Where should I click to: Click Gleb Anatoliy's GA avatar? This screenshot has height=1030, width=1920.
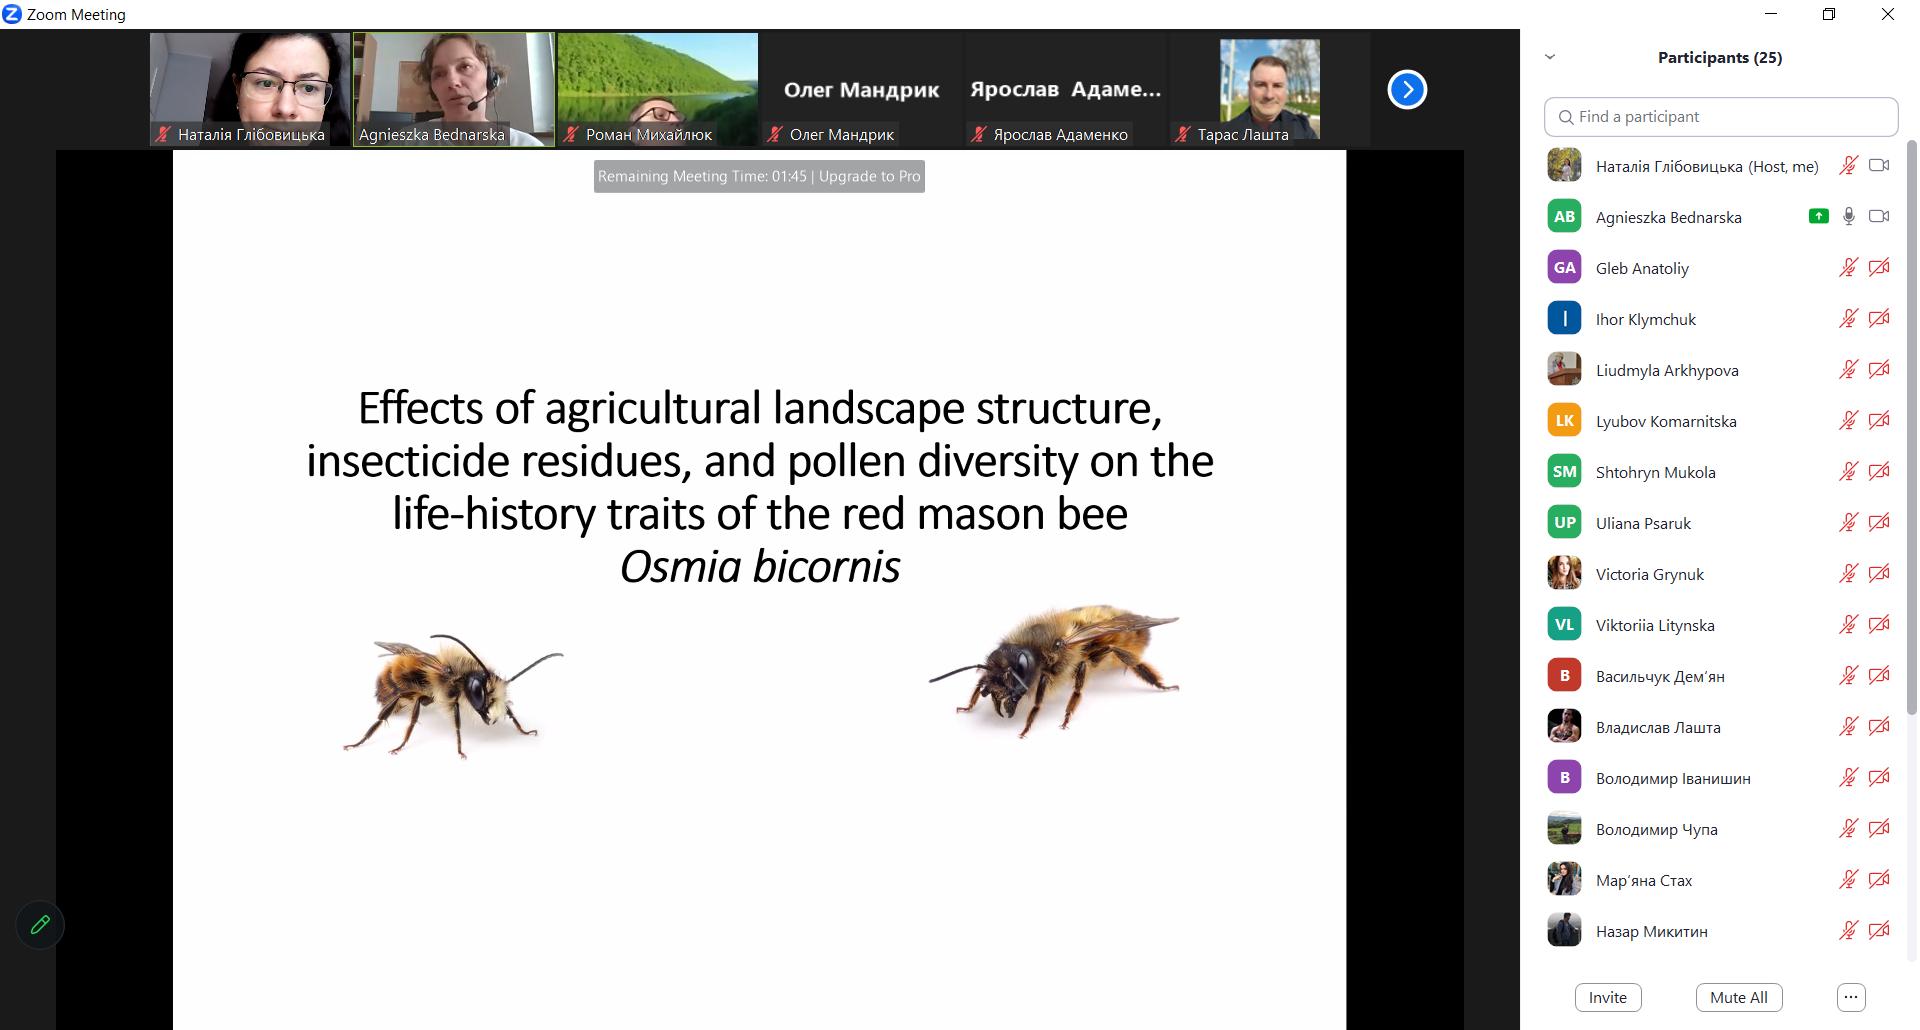(1564, 267)
